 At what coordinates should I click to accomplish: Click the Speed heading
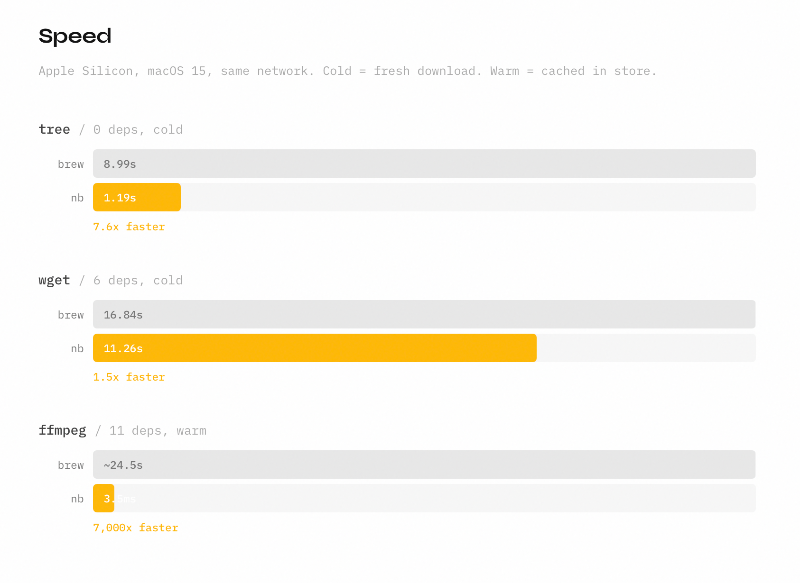pyautogui.click(x=75, y=37)
